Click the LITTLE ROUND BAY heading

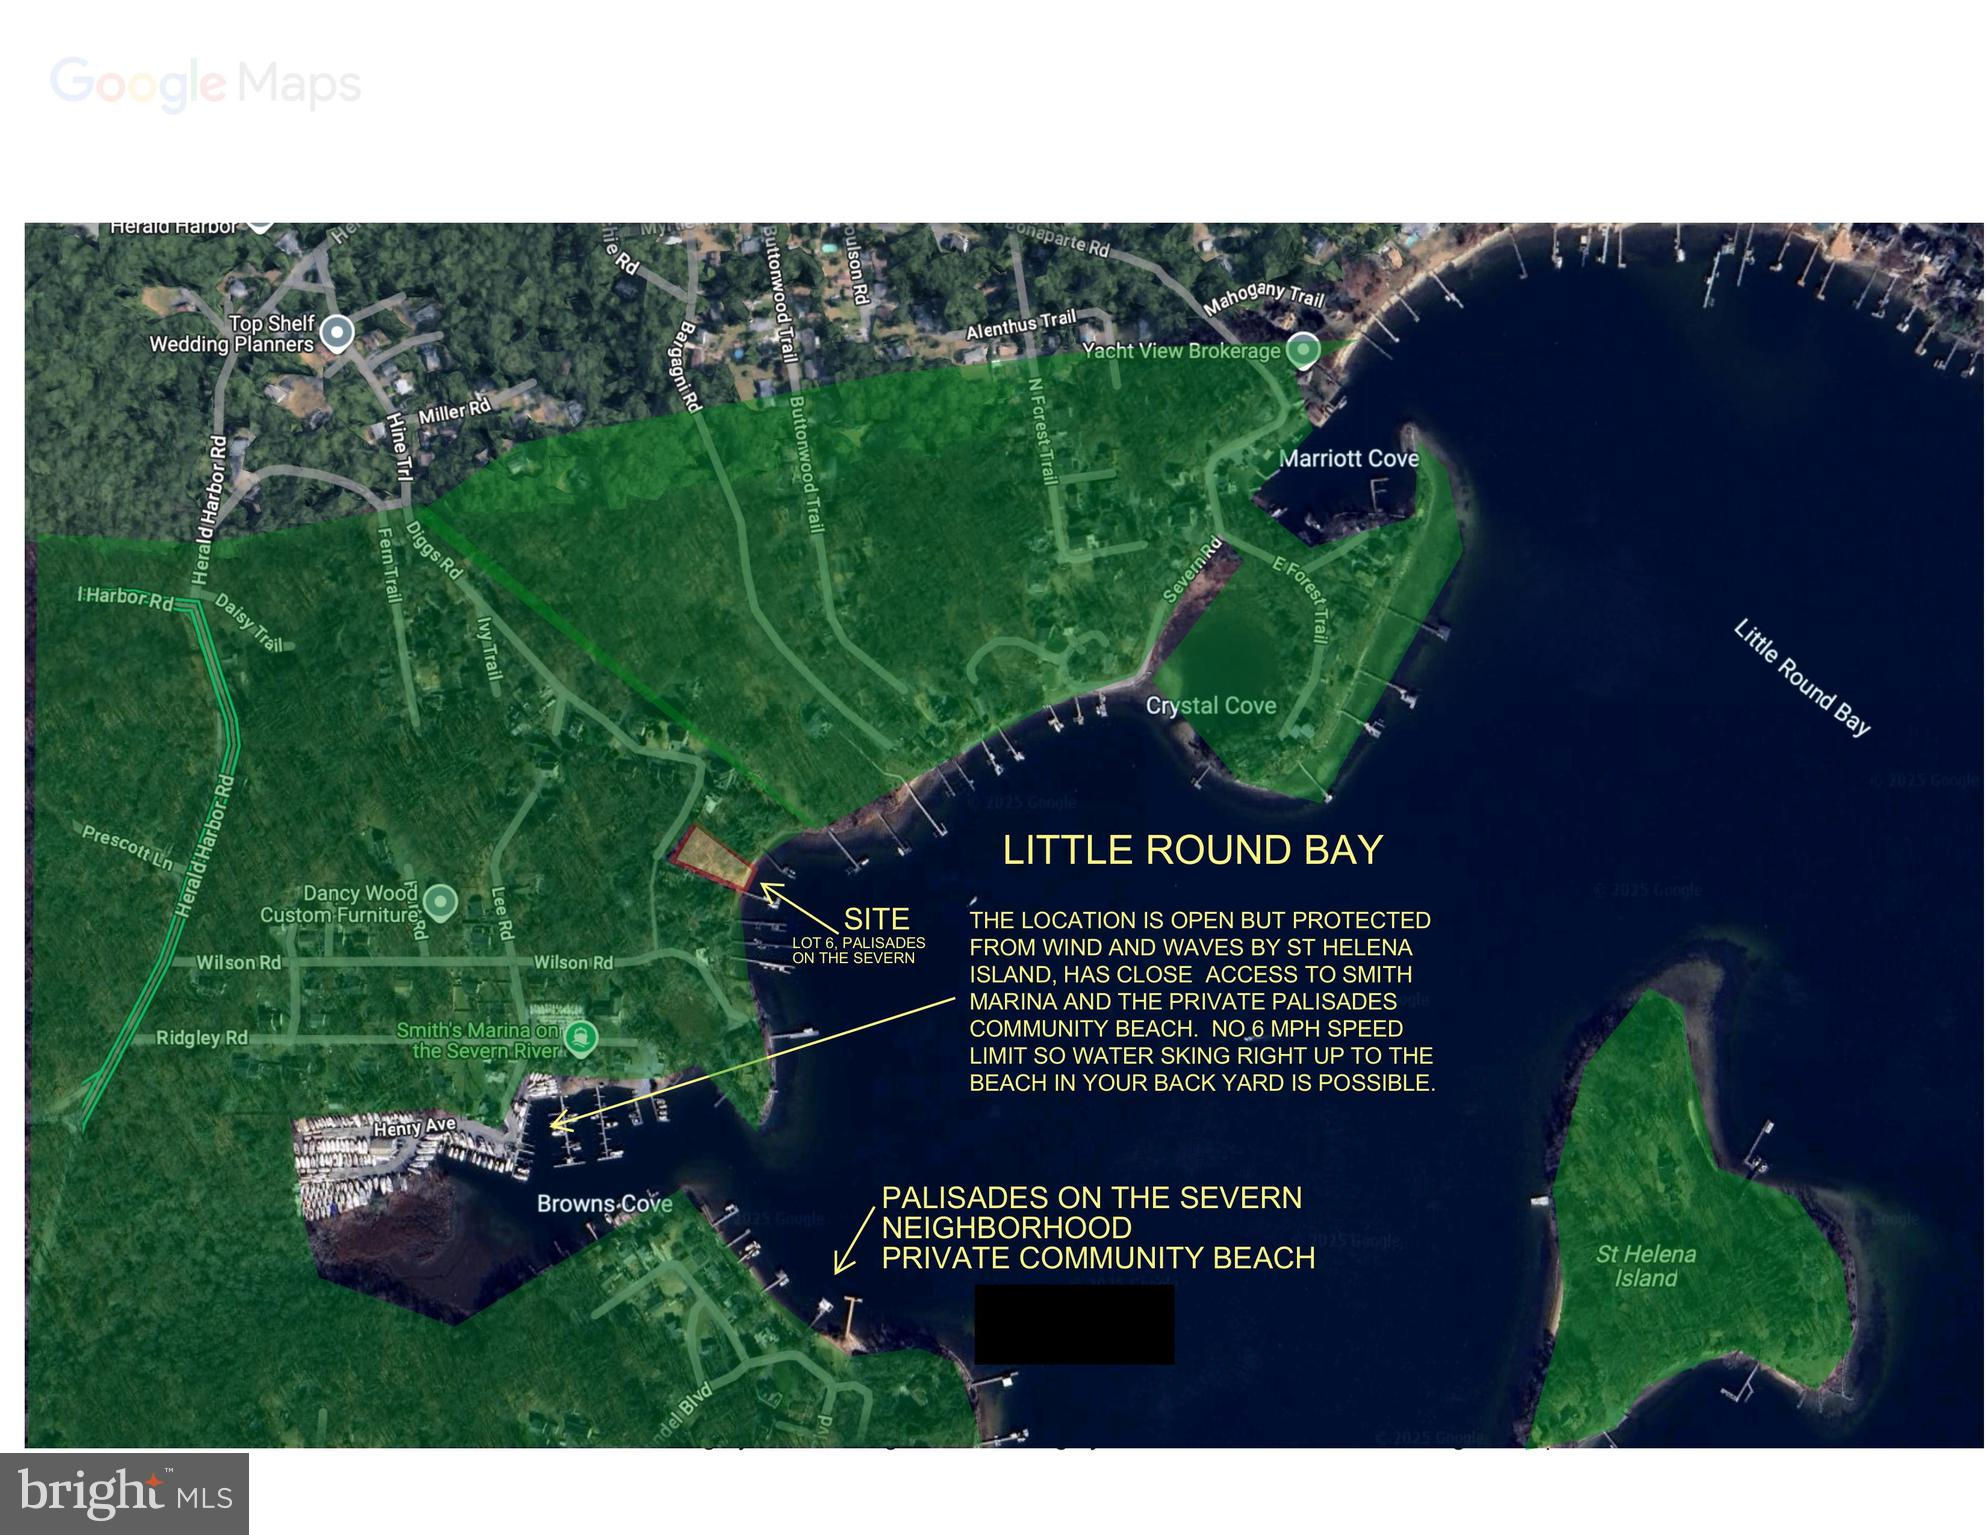pos(1192,850)
